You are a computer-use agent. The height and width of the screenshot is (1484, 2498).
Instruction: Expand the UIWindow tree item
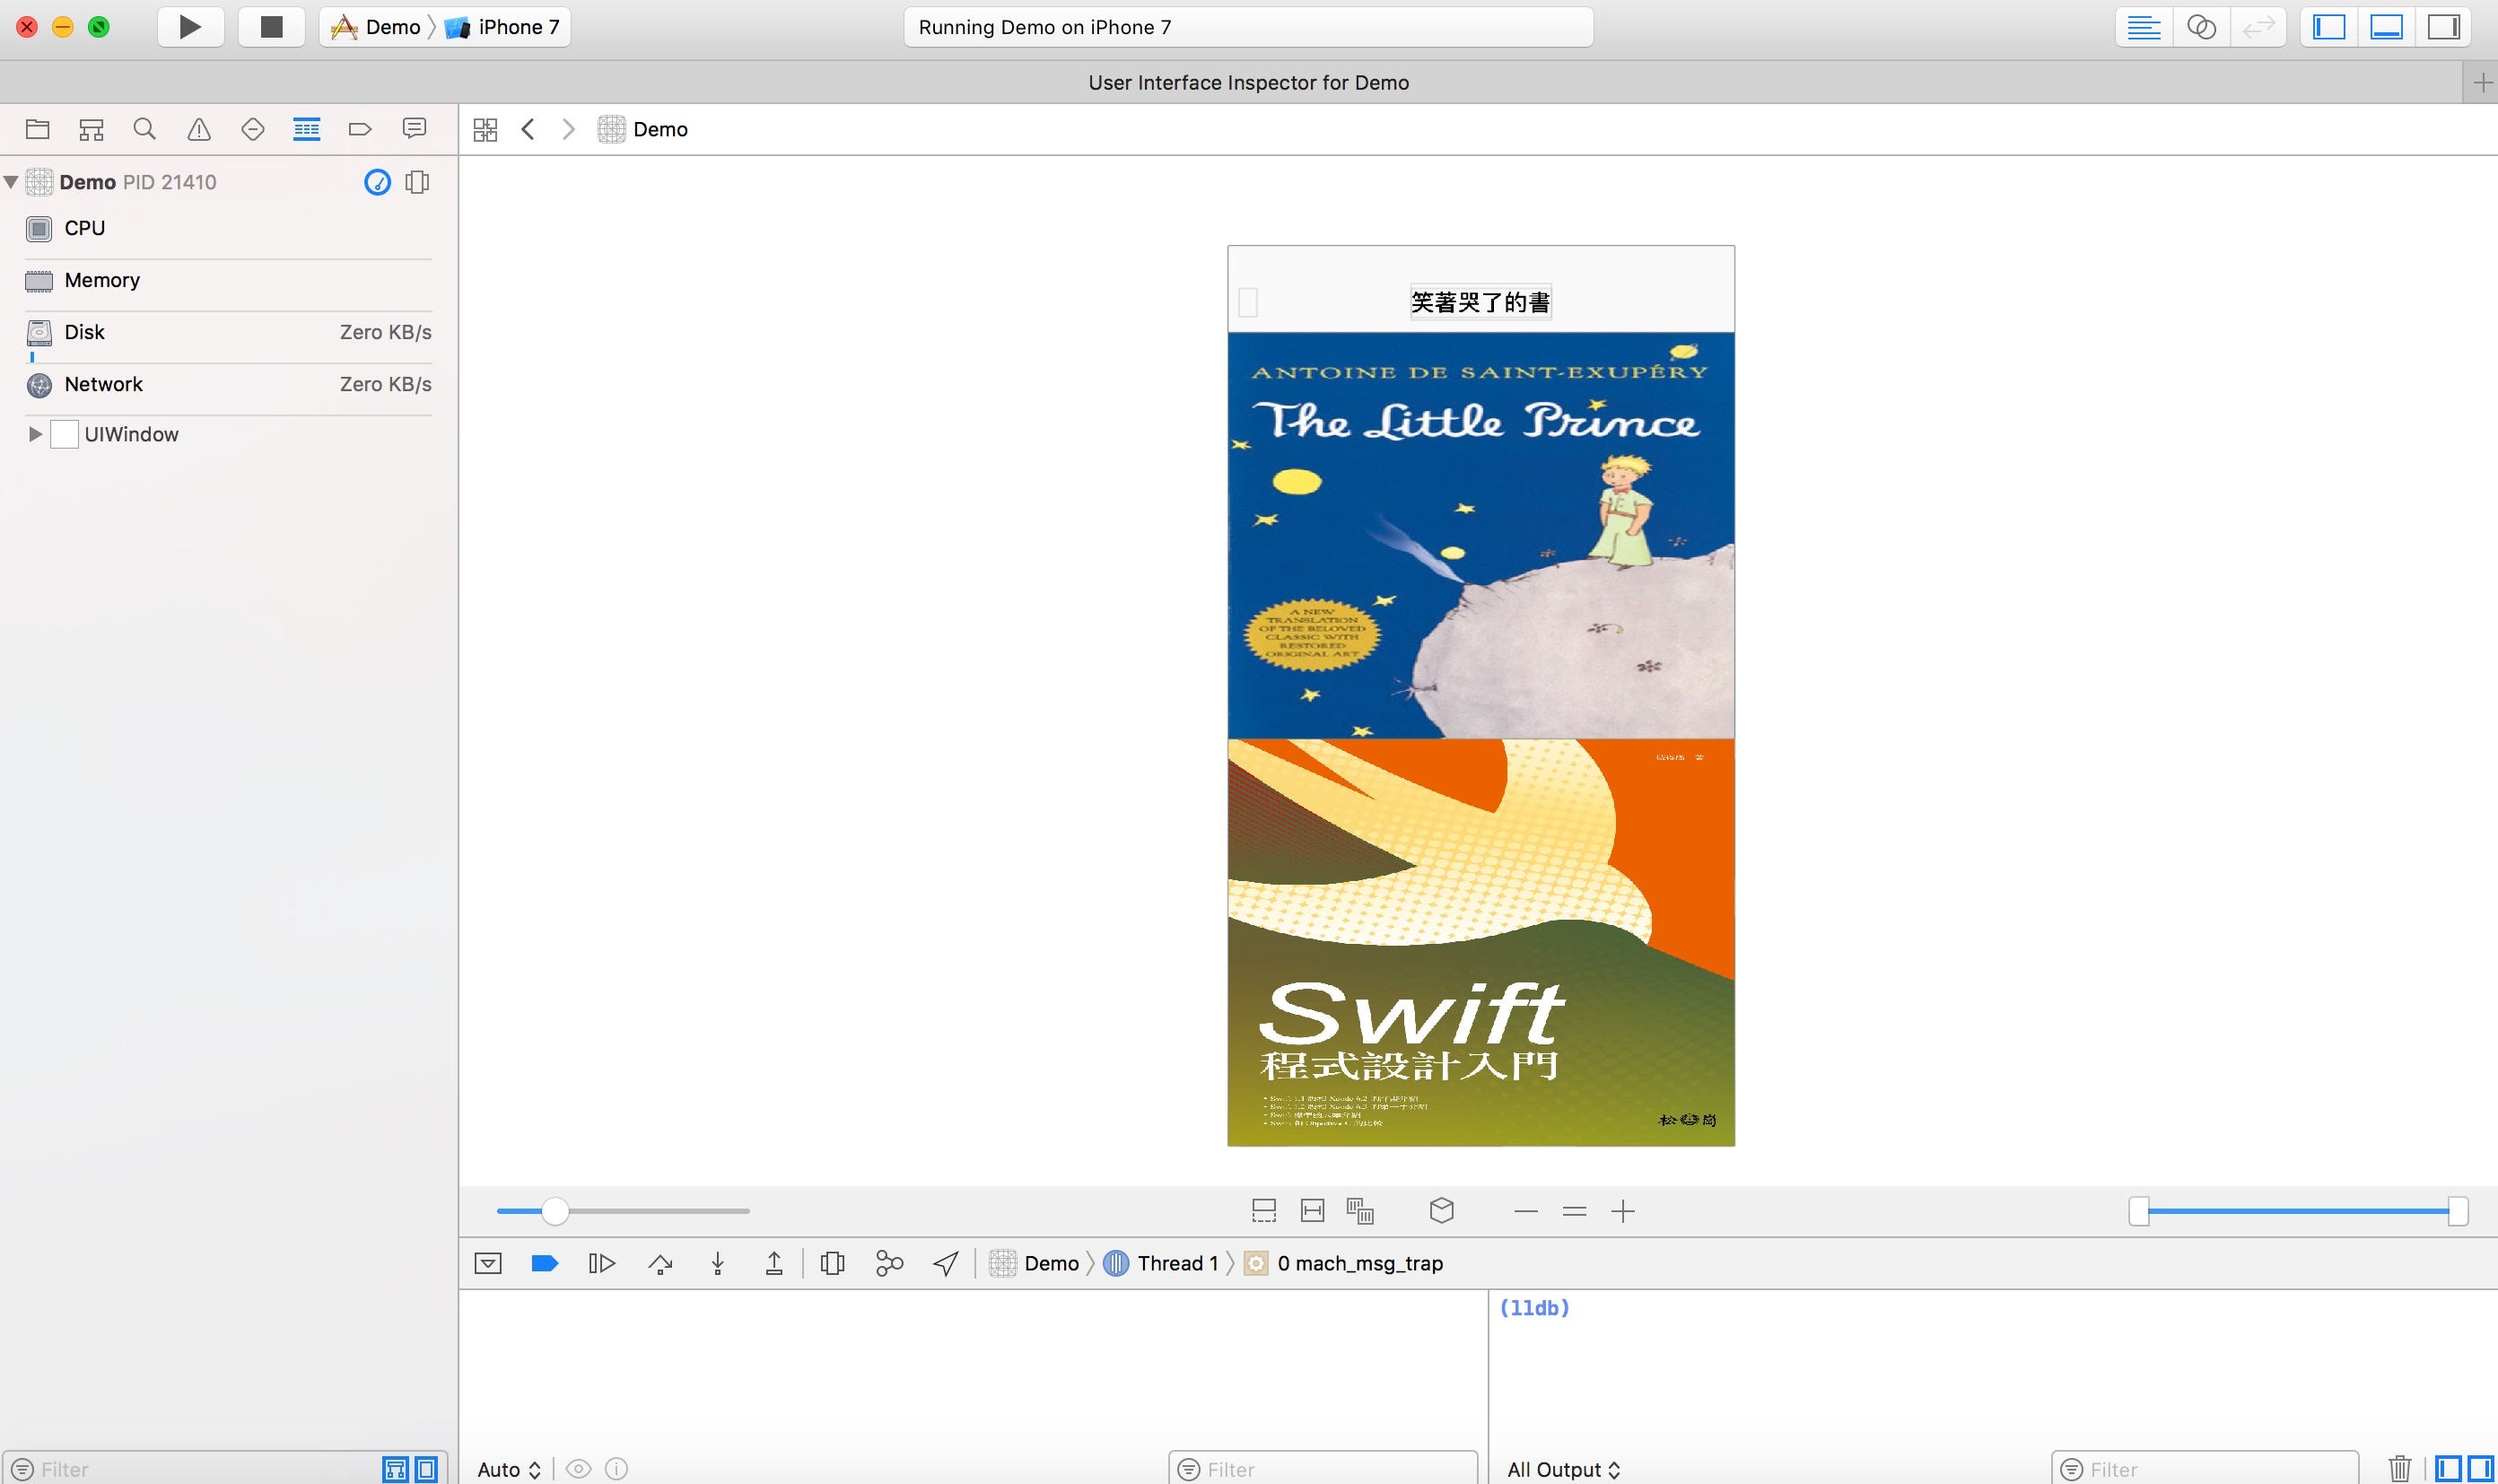[36, 434]
